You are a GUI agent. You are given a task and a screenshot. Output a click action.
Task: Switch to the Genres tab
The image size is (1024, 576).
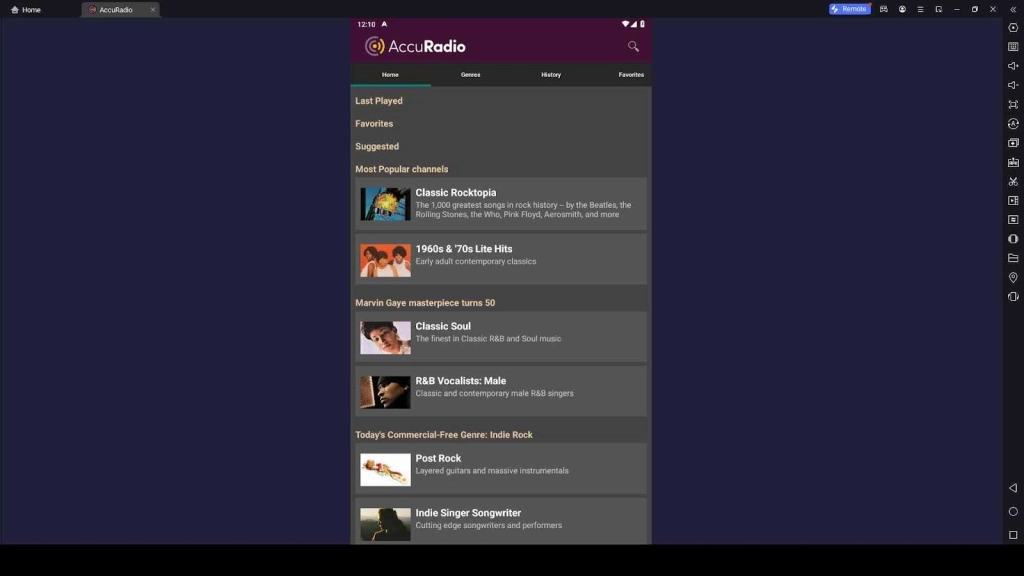(x=470, y=74)
